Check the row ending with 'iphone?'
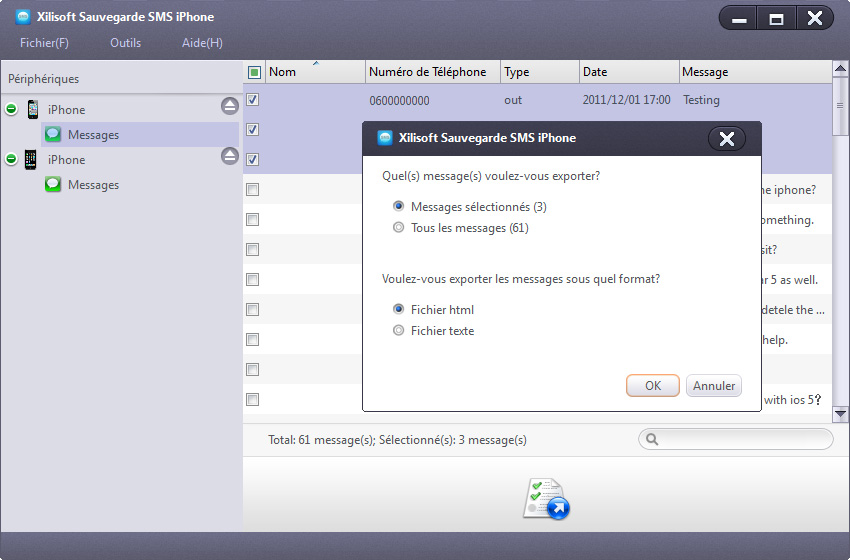The image size is (850, 560). click(x=253, y=189)
